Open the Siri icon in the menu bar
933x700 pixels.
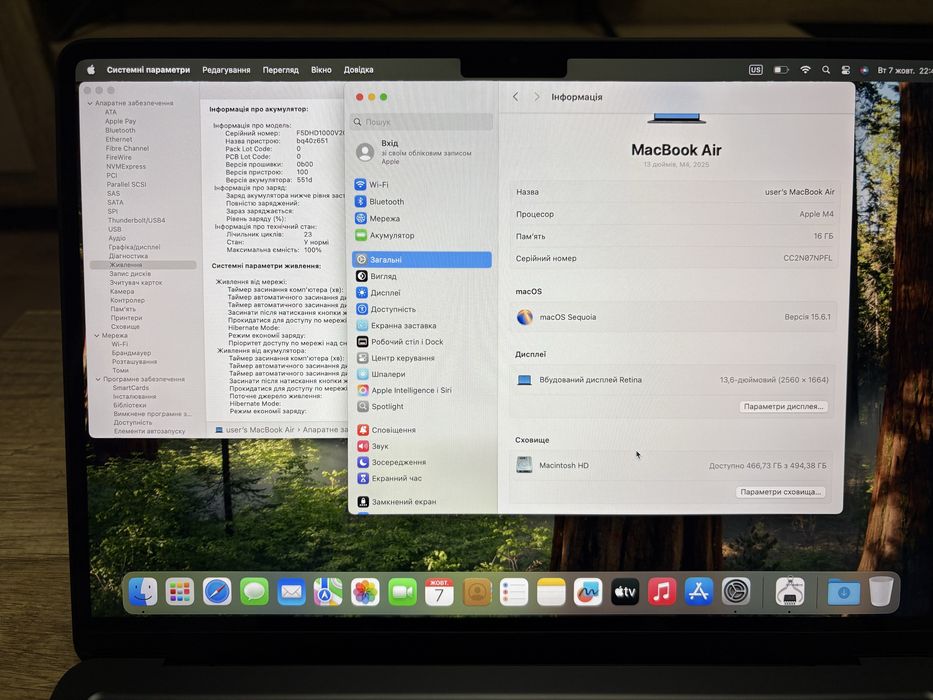(865, 70)
